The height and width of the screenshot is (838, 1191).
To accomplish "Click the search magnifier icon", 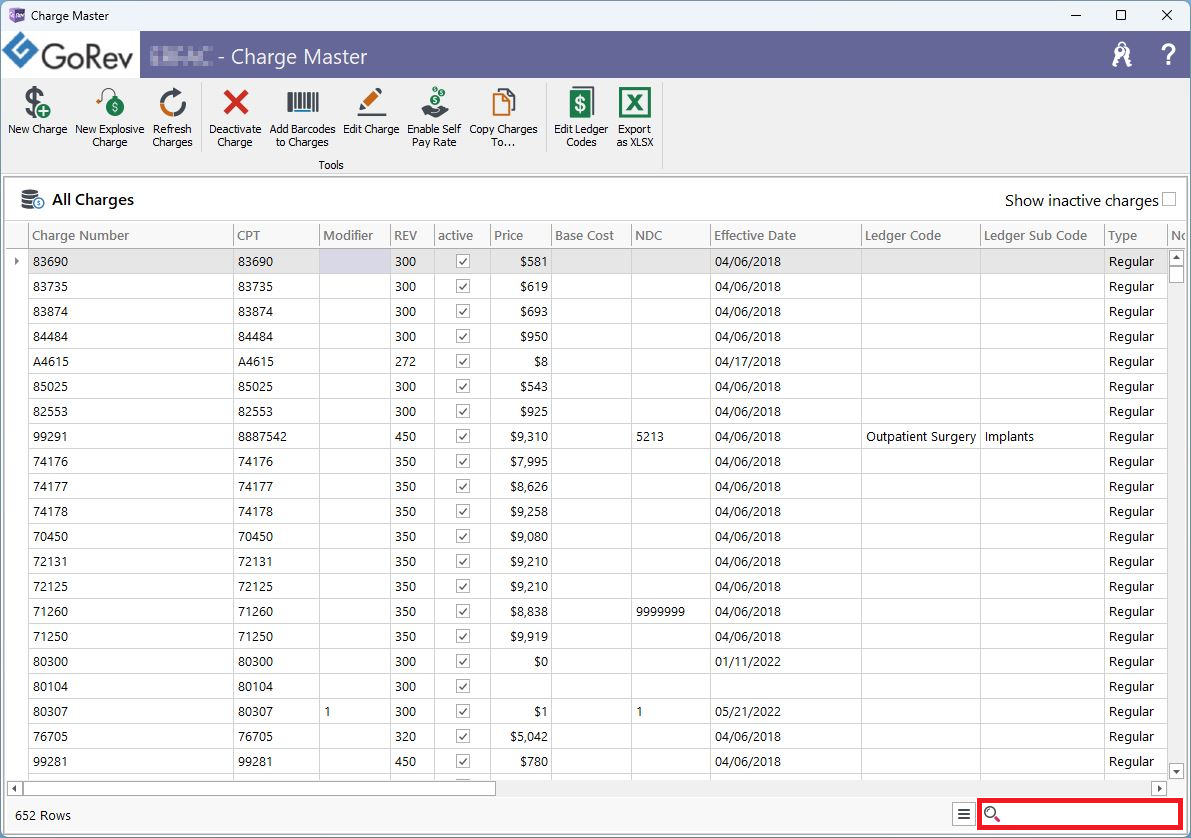I will [x=992, y=814].
